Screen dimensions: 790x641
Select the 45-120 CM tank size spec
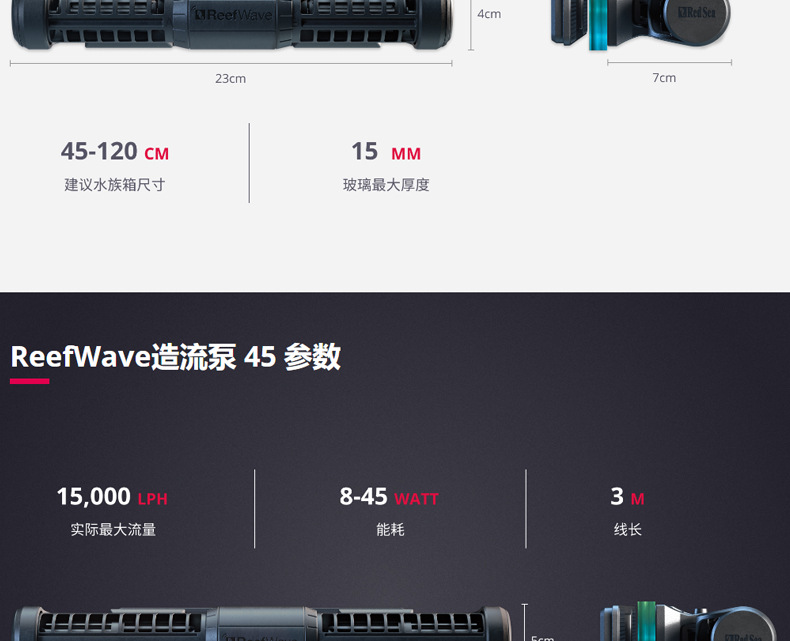[x=115, y=151]
